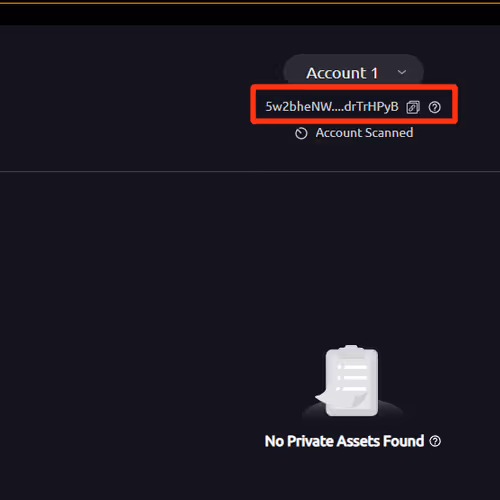500x500 pixels.
Task: Click the horizontal divider below Account Scanned
Action: pyautogui.click(x=250, y=172)
